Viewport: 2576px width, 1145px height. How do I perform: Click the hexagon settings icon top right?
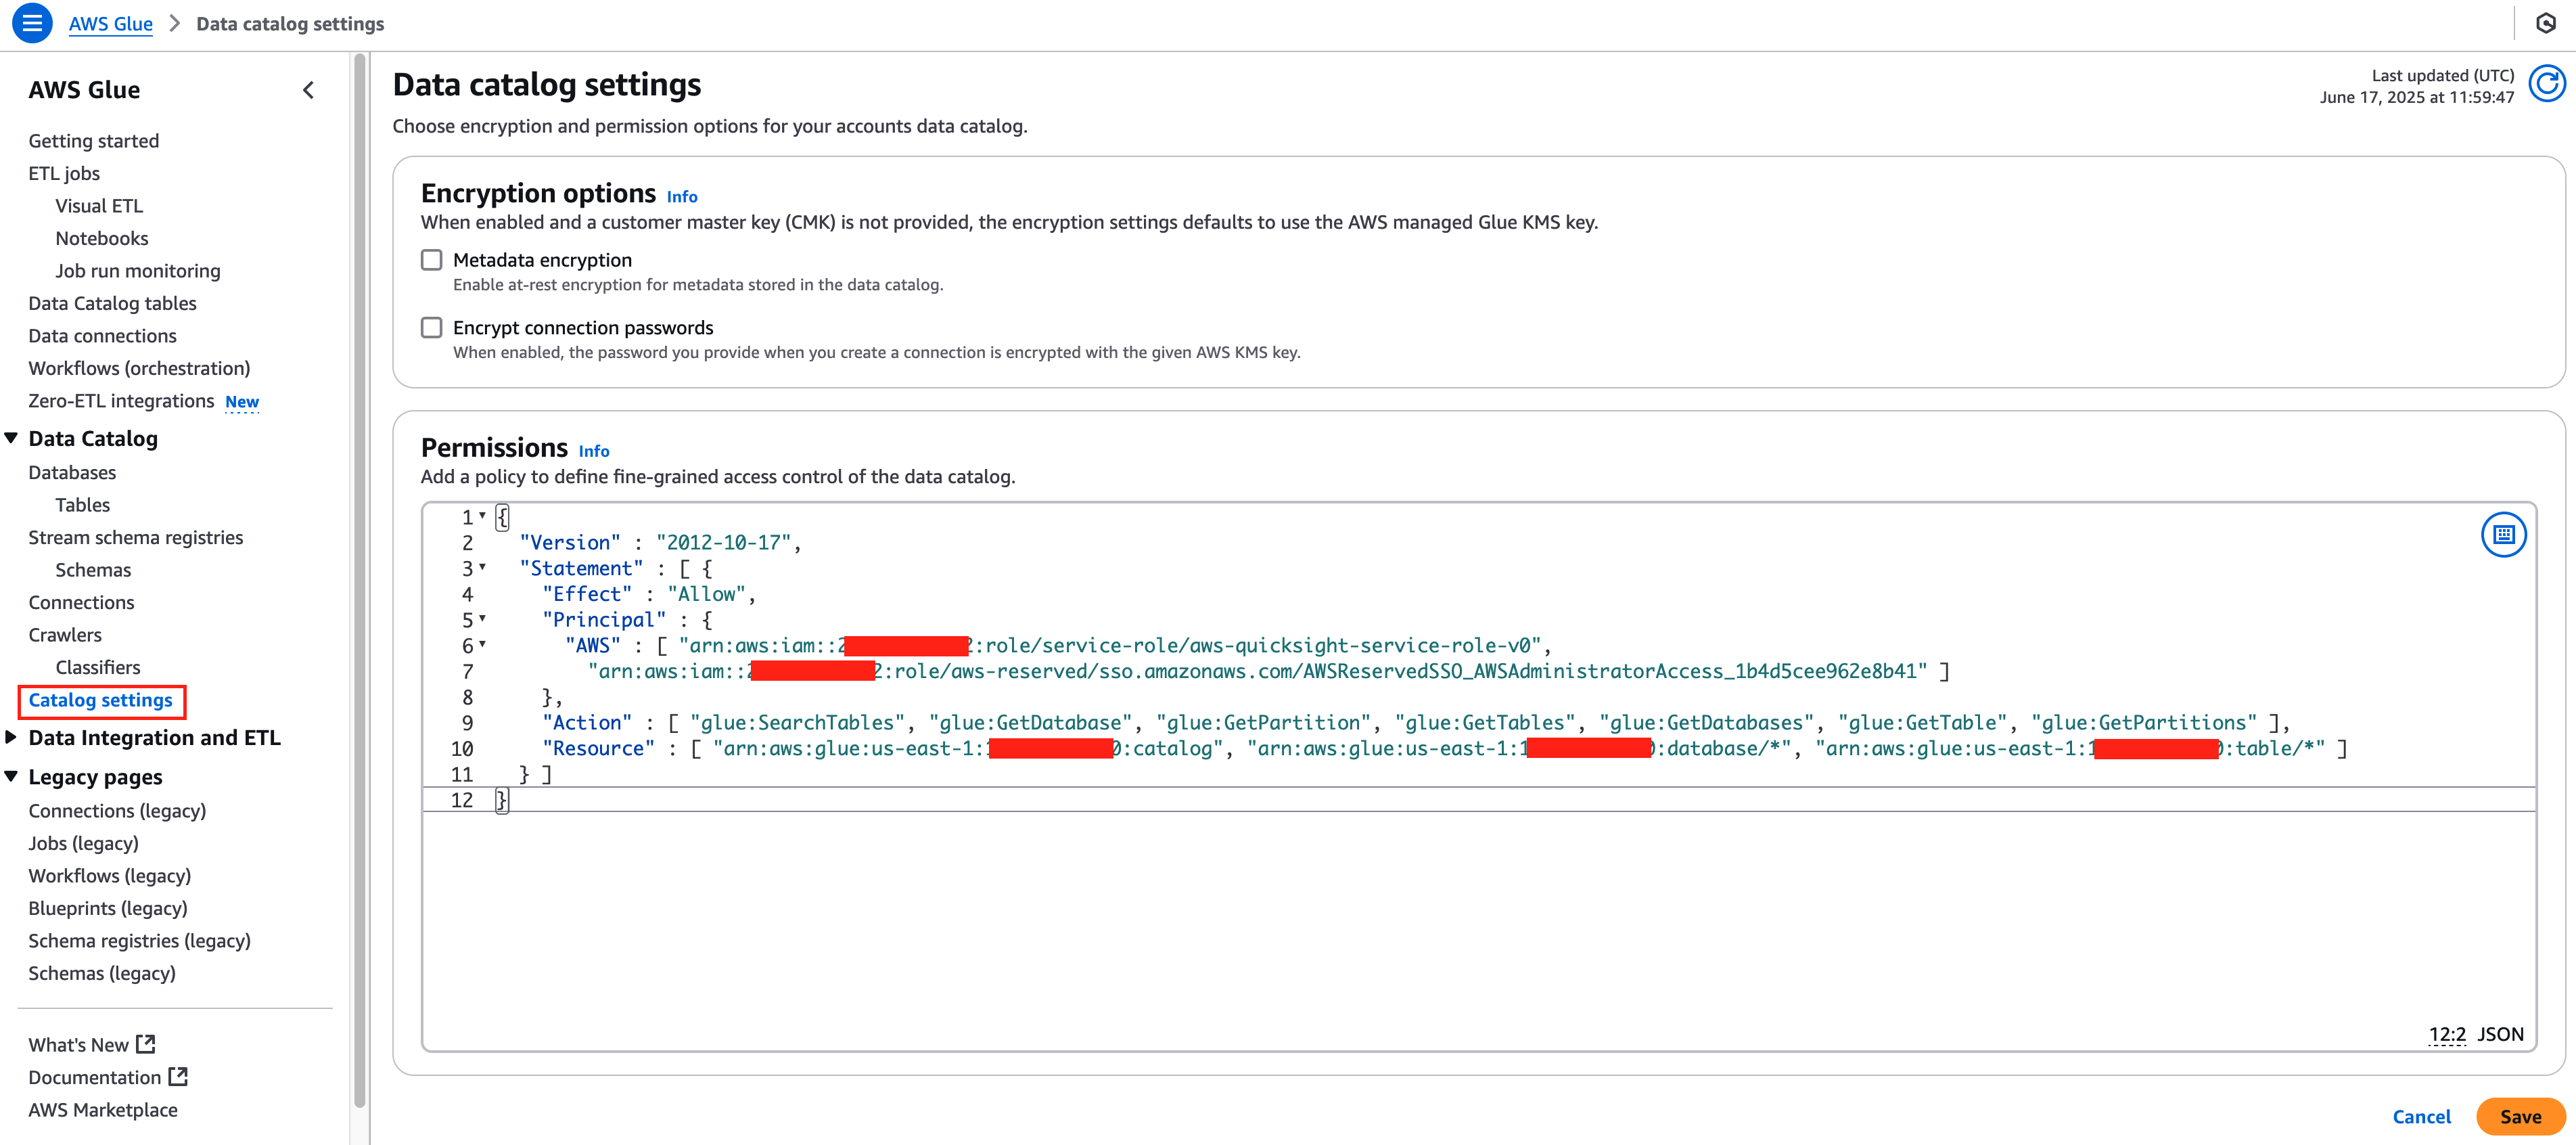point(2546,23)
